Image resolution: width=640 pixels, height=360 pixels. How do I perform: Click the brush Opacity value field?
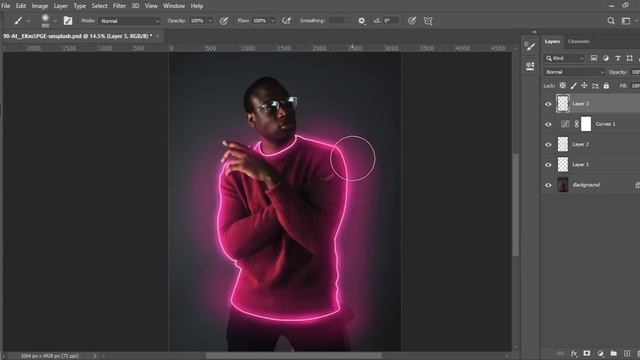tap(197, 21)
